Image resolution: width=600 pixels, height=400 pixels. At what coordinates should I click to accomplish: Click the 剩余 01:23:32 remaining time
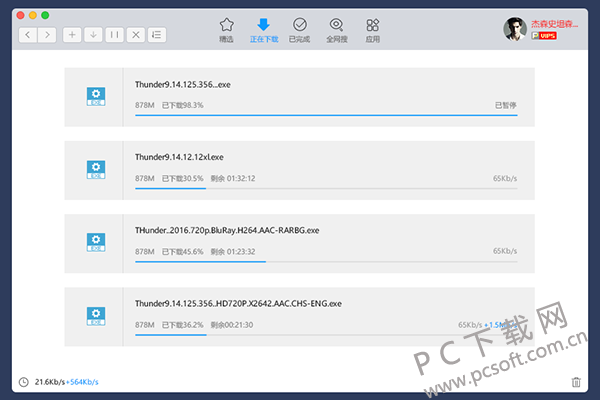pos(233,251)
